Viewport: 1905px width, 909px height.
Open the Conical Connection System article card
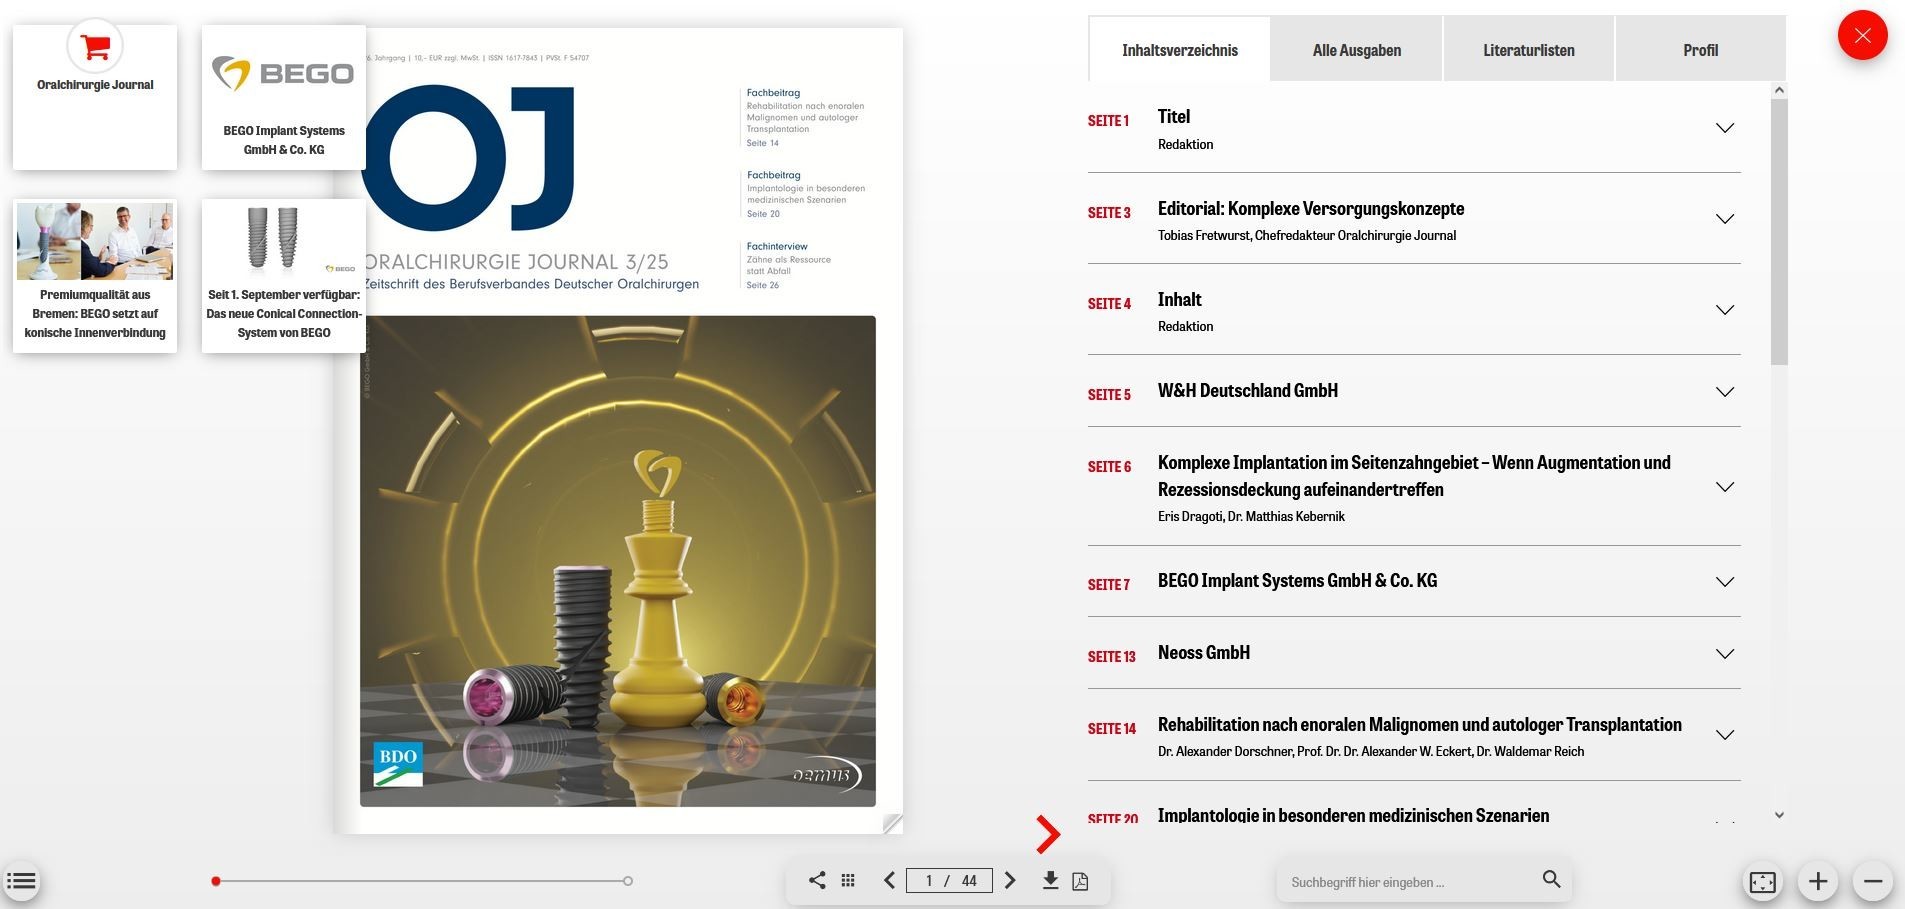point(284,276)
